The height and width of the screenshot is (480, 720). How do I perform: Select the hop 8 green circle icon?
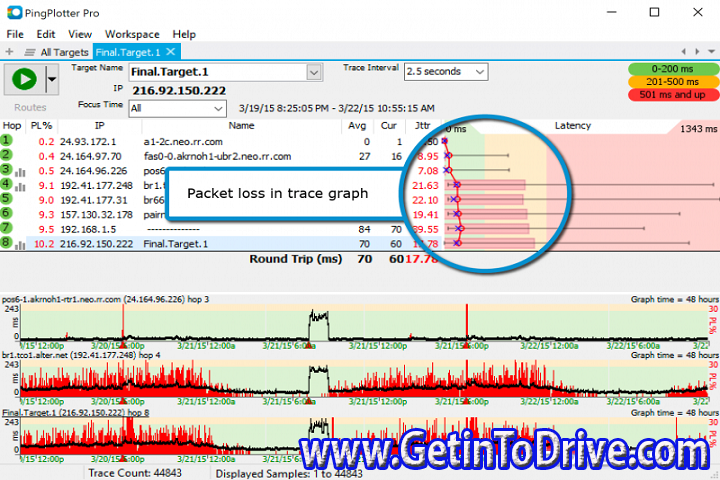[6, 243]
